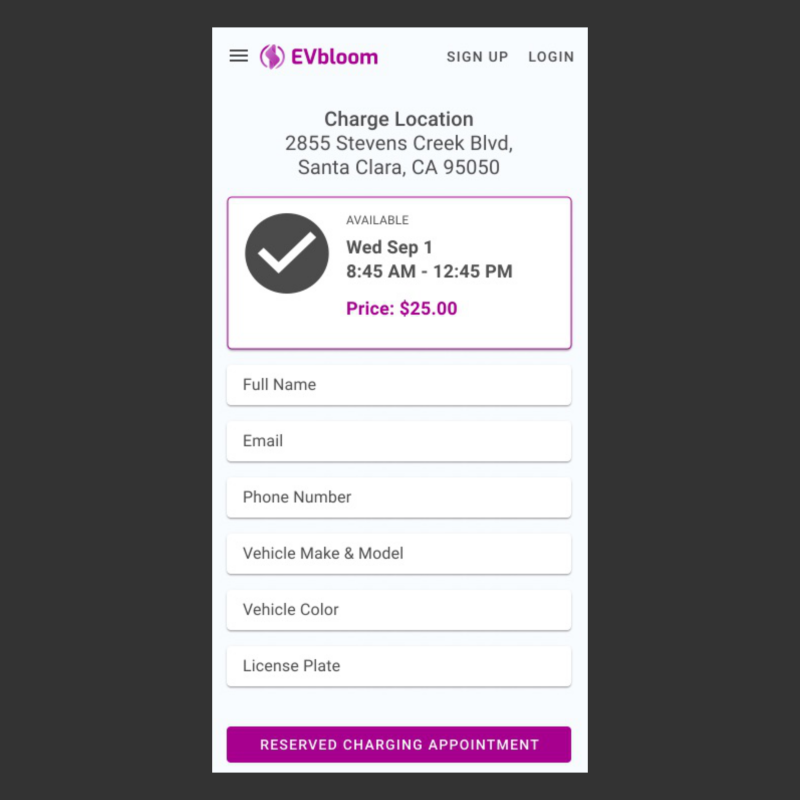Viewport: 800px width, 800px height.
Task: Focus the Full Name field
Action: click(399, 385)
